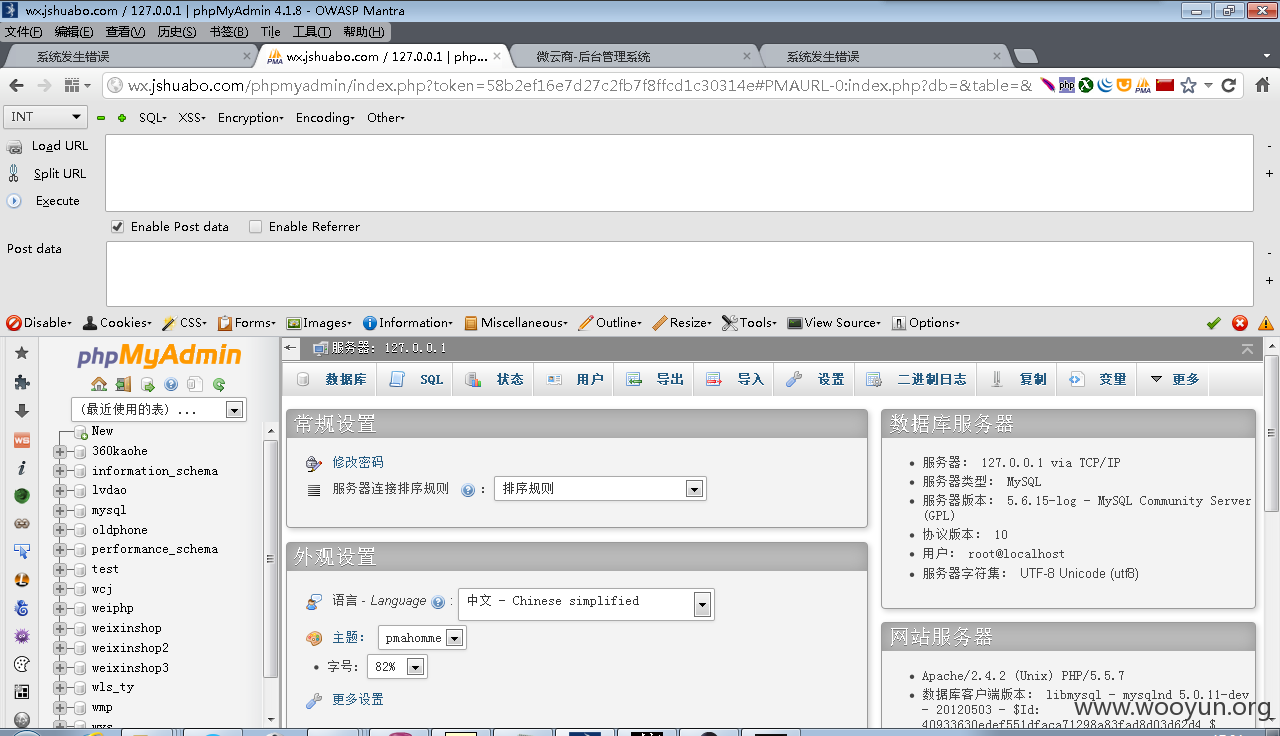Click the database tree scrollbar
This screenshot has width=1280, height=736.
[270, 559]
